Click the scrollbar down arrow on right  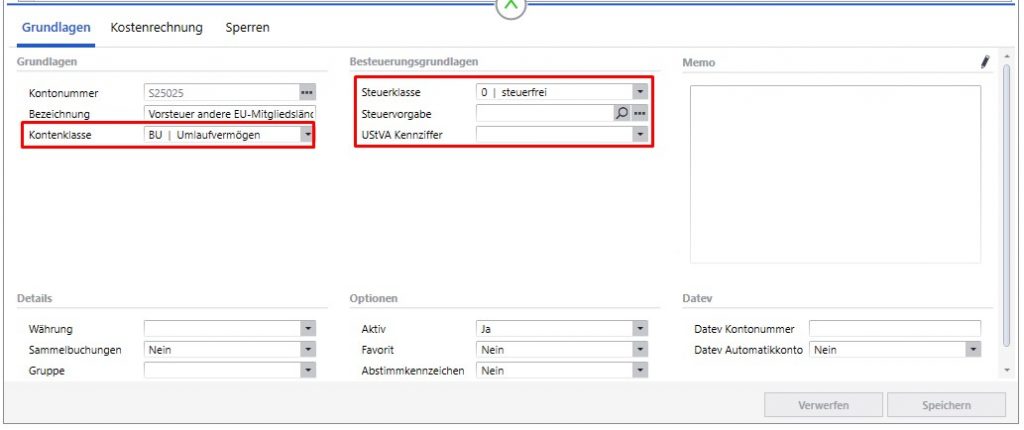point(1005,370)
